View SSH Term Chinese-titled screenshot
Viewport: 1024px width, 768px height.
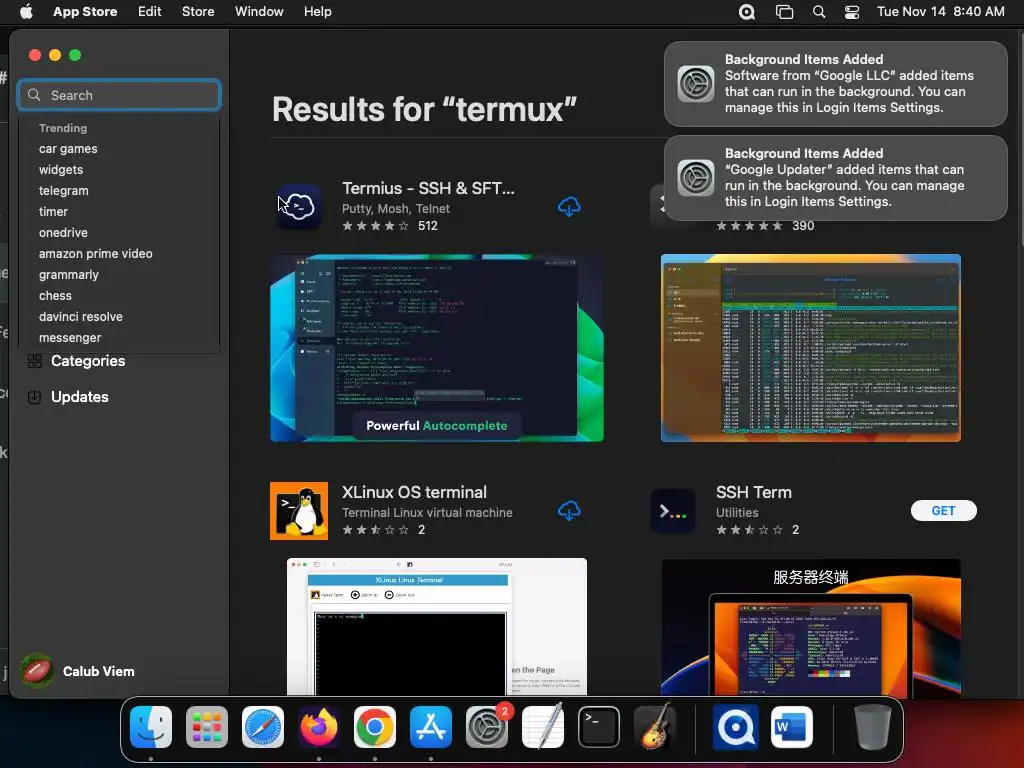(810, 627)
